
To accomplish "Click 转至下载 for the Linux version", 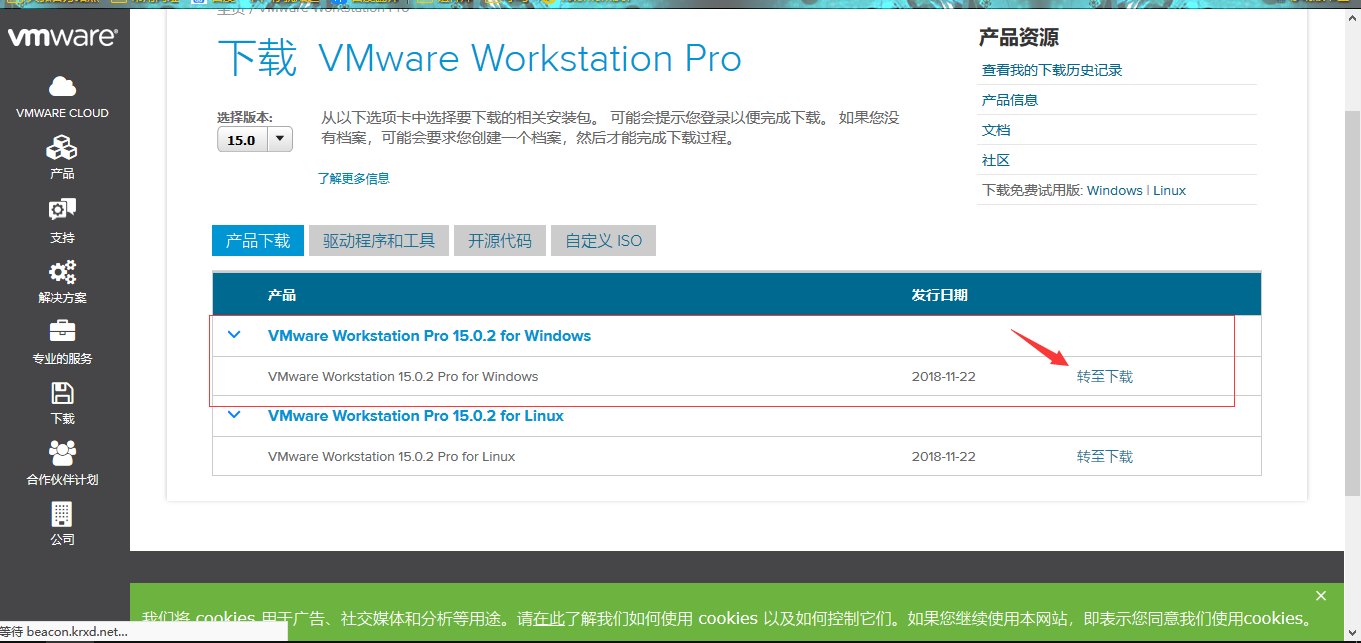I will click(x=1105, y=457).
